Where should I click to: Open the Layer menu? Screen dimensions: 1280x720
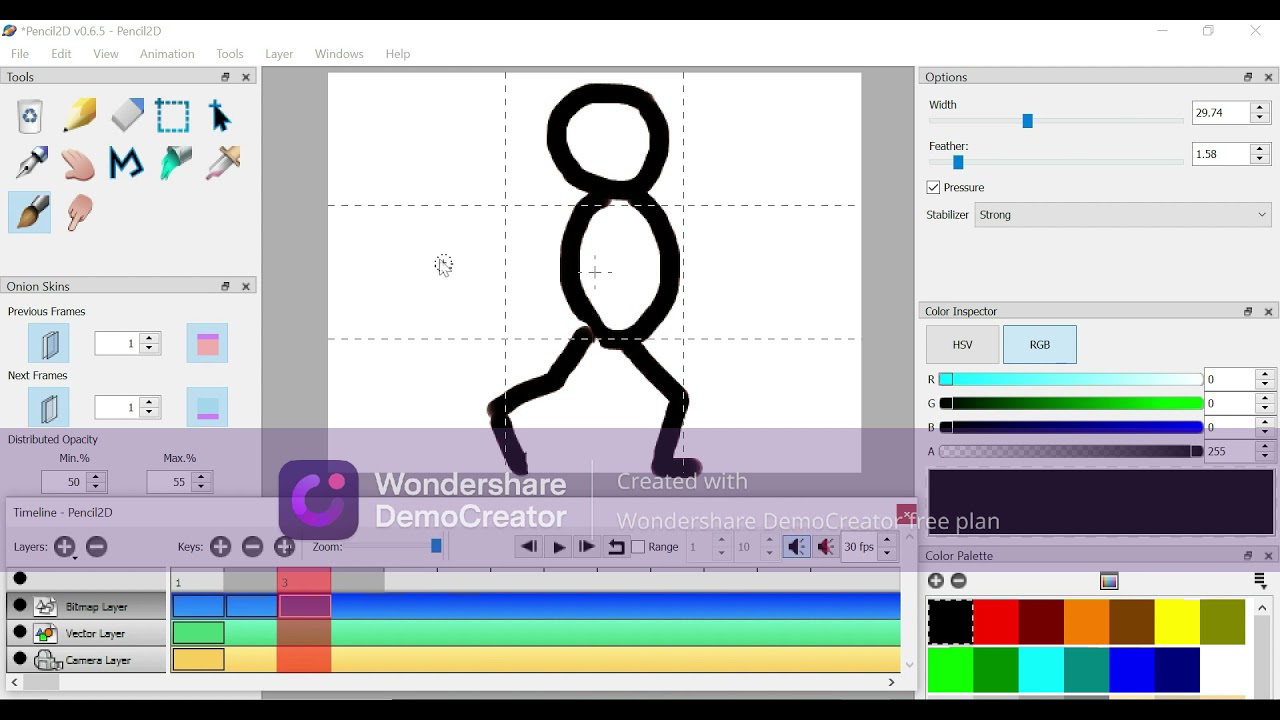pos(279,54)
